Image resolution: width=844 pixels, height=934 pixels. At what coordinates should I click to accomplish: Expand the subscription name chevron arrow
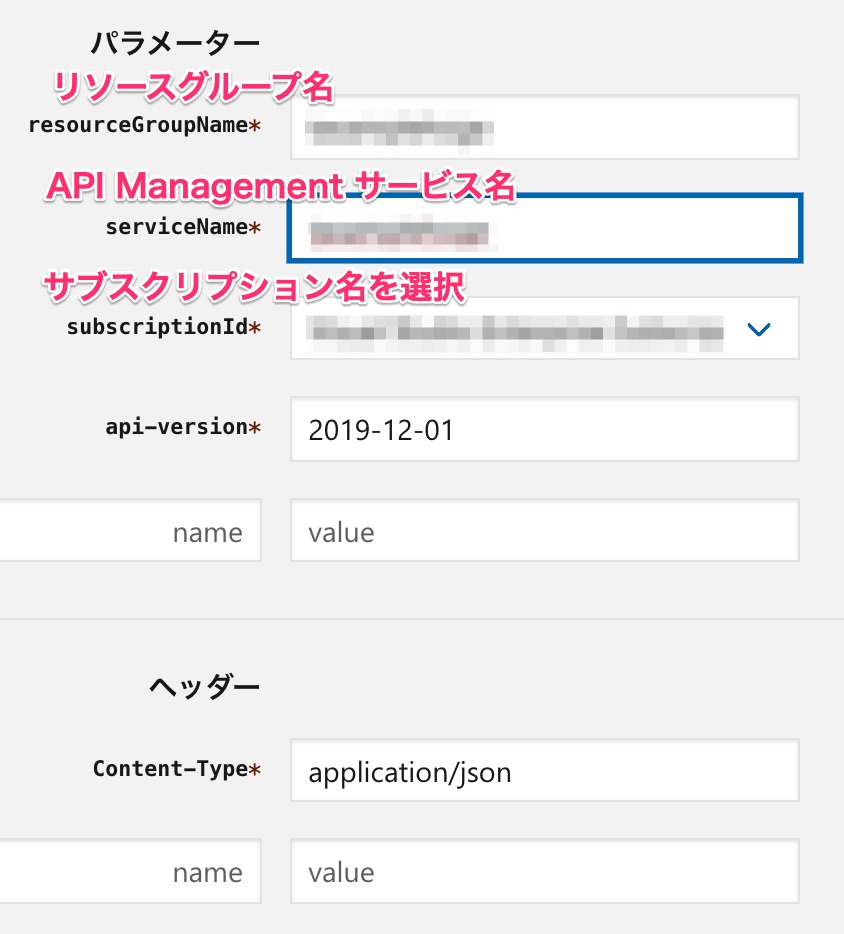759,328
